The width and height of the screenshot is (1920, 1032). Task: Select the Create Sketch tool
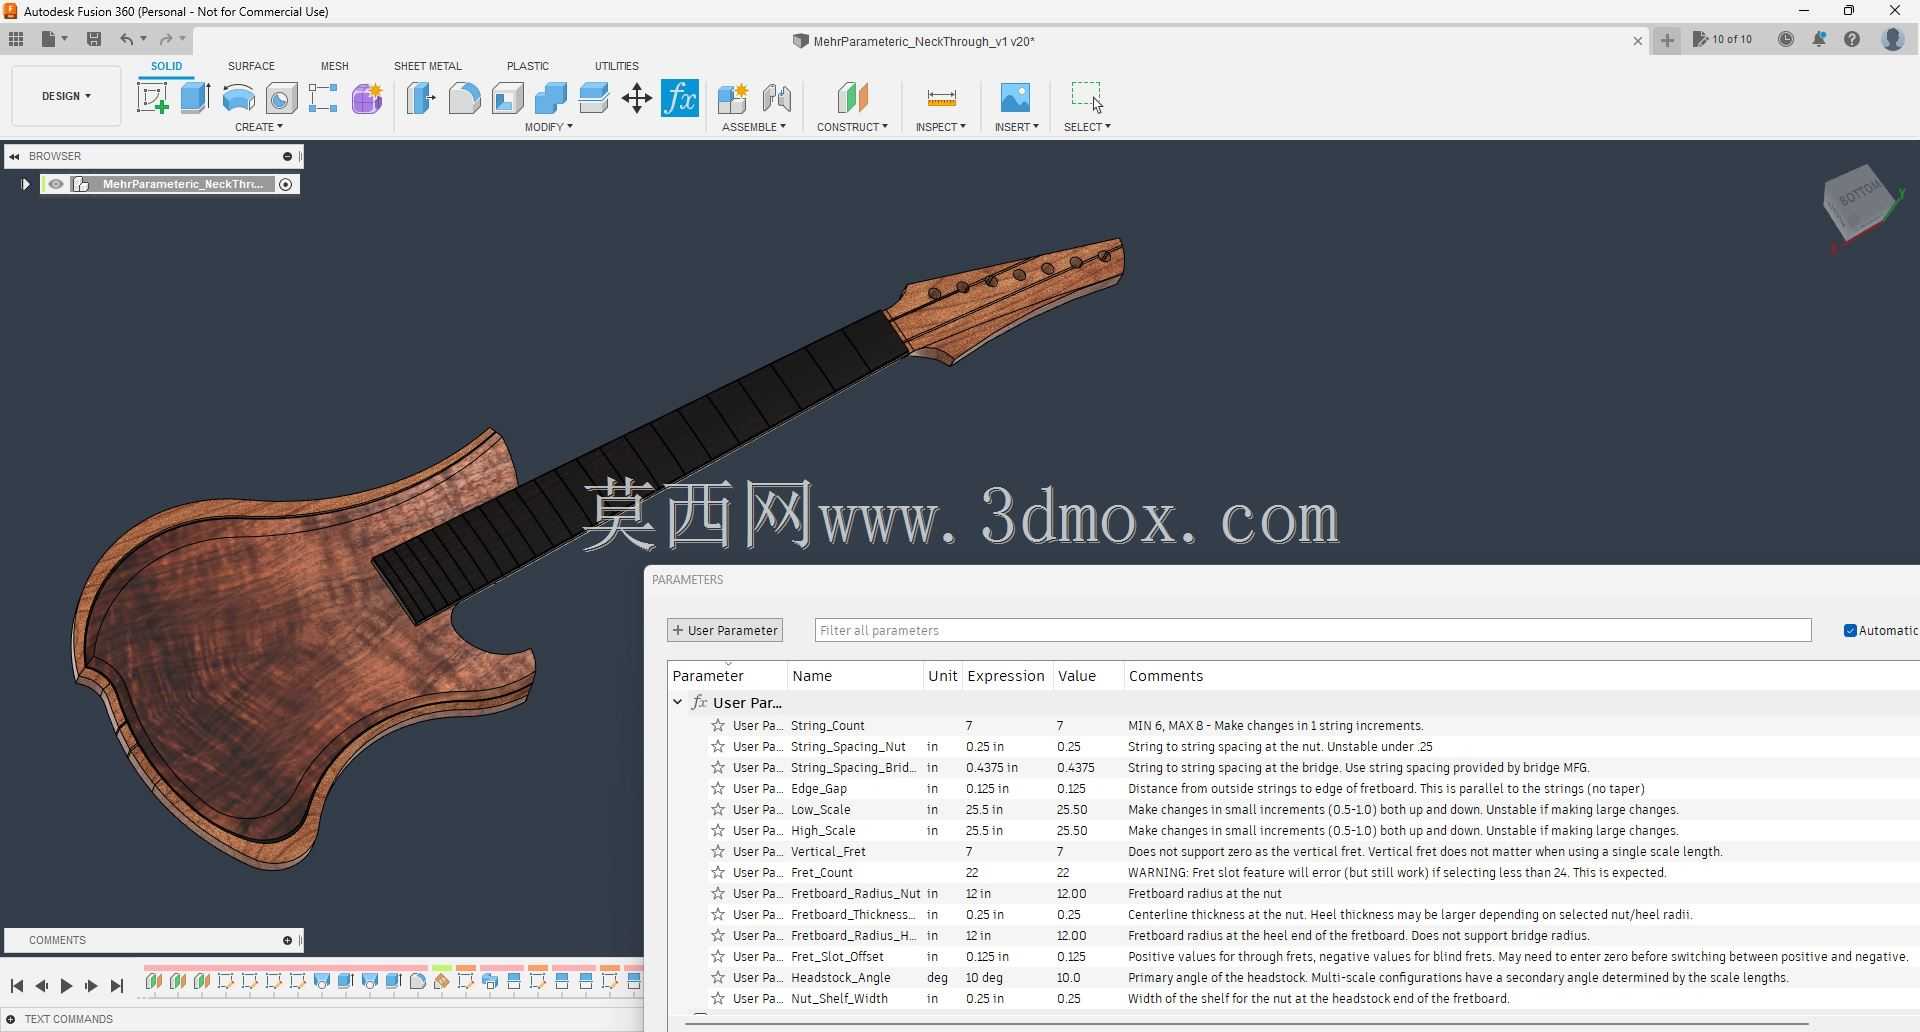(x=152, y=98)
